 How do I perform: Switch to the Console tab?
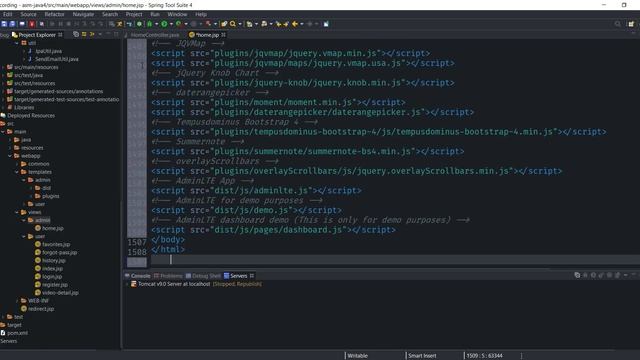coord(138,276)
